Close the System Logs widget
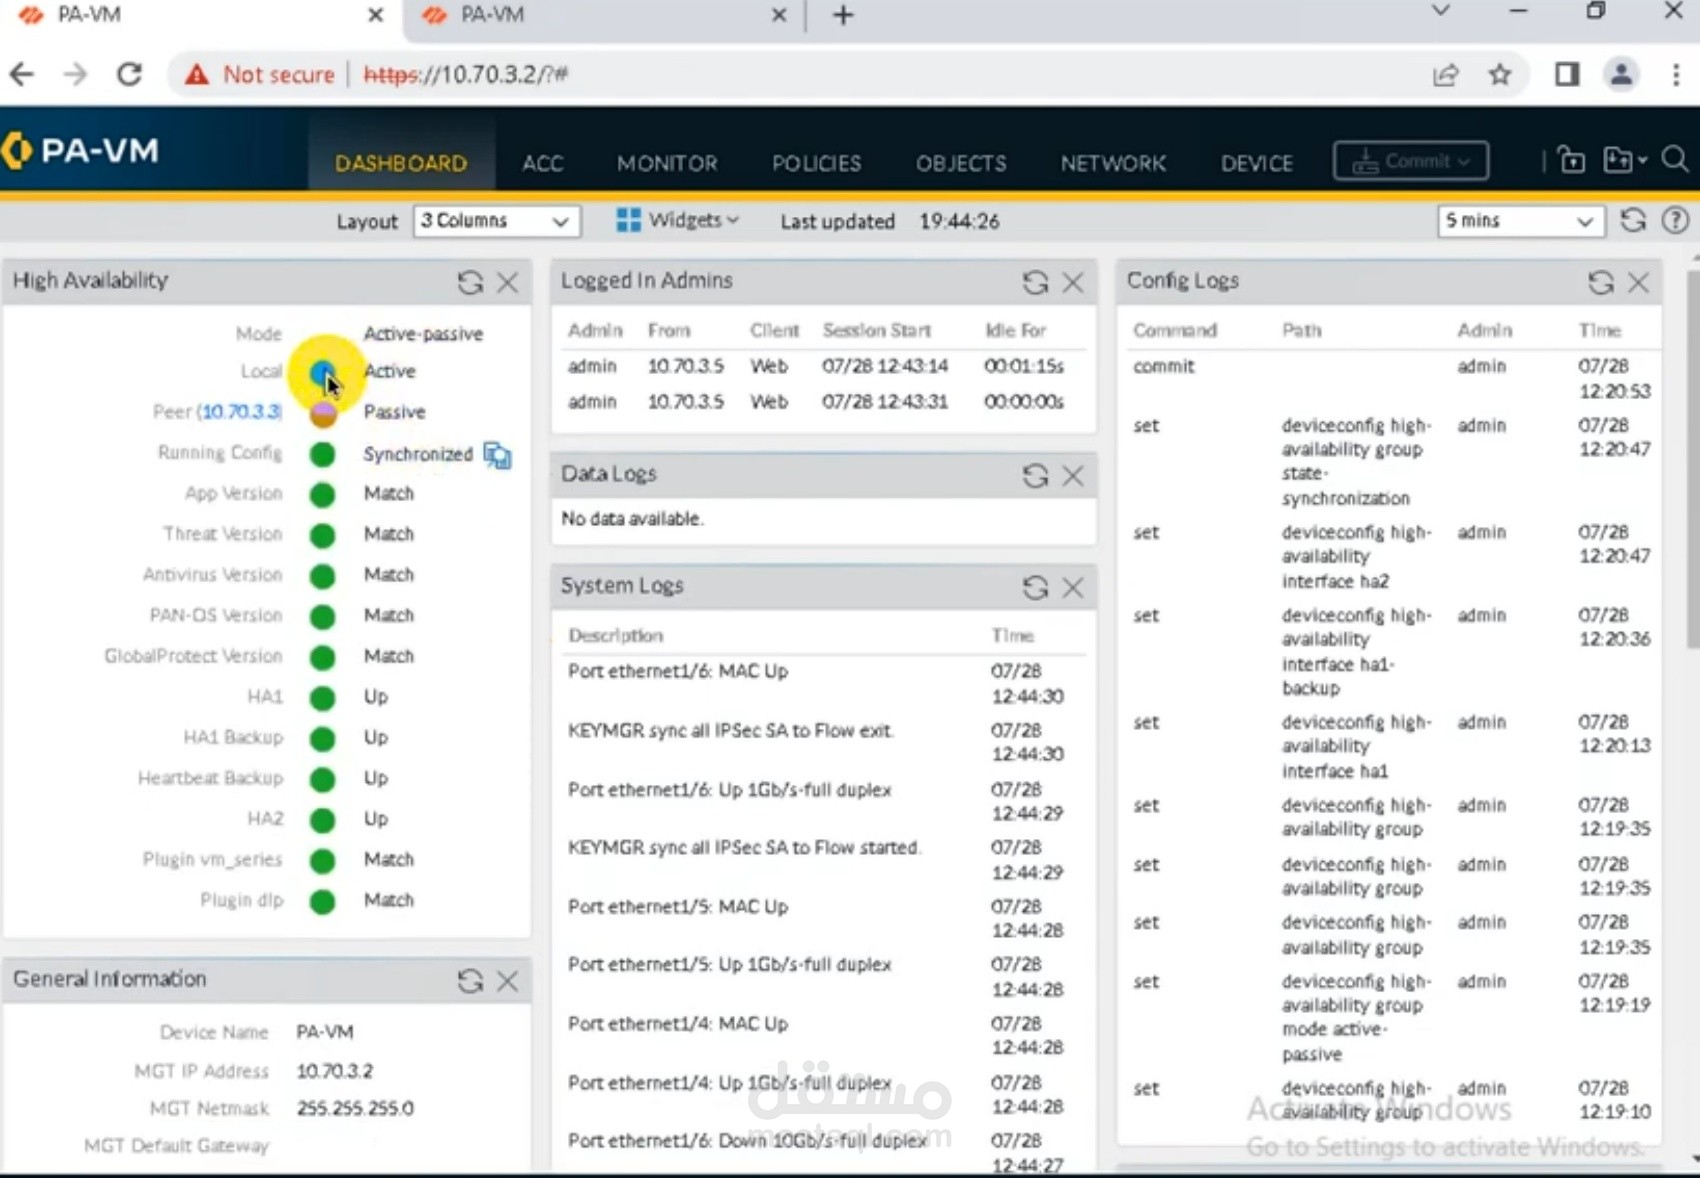Viewport: 1700px width, 1178px height. [1073, 587]
